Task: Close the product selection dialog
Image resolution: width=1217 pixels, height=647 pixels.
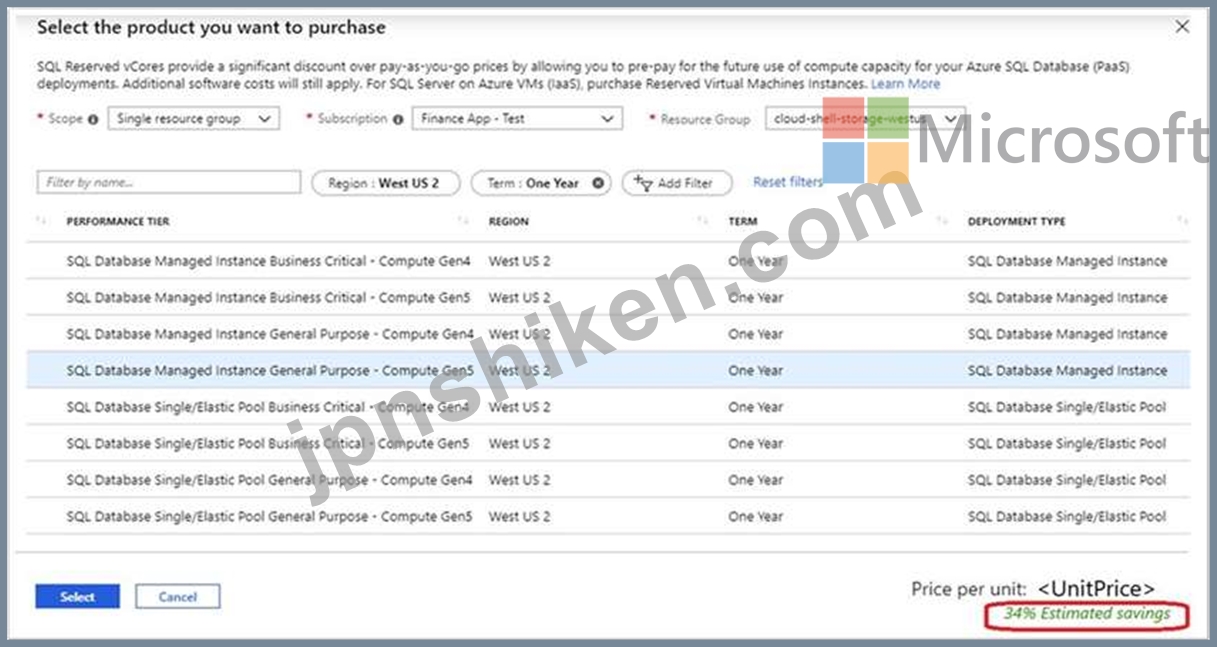Action: (1182, 27)
